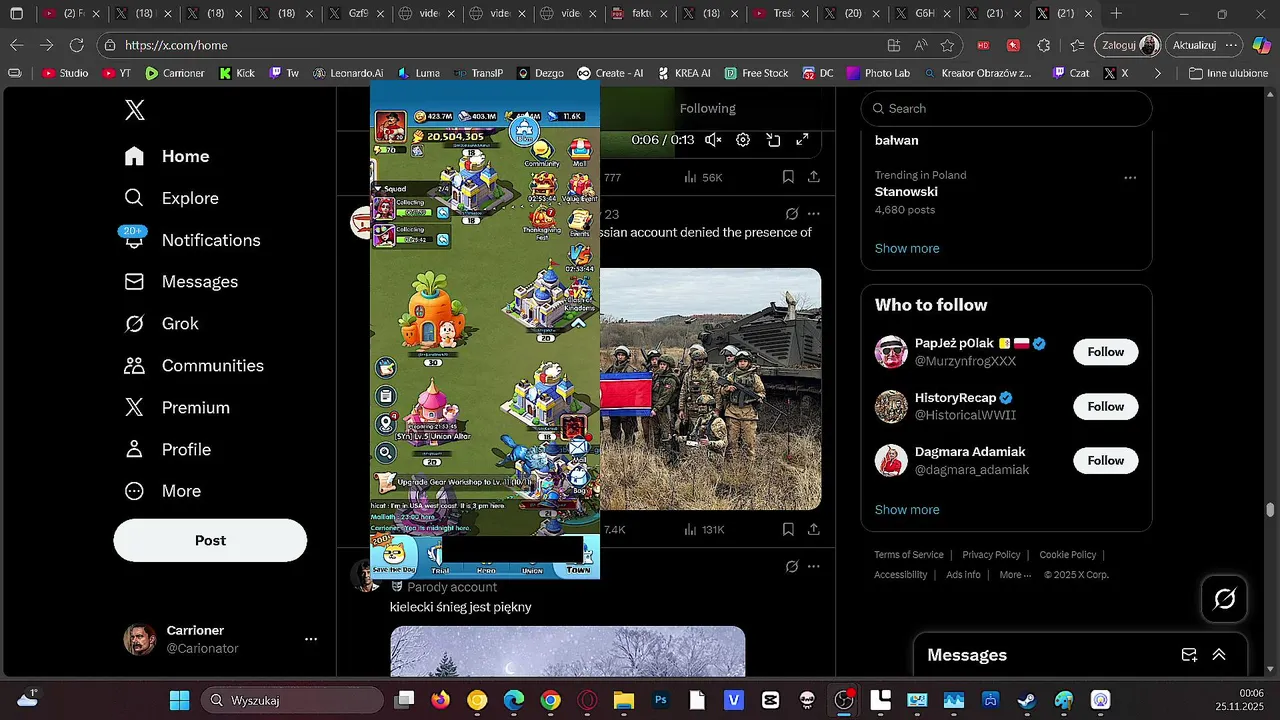Open Terms of Service link
Viewport: 1280px width, 720px height.
coord(909,555)
